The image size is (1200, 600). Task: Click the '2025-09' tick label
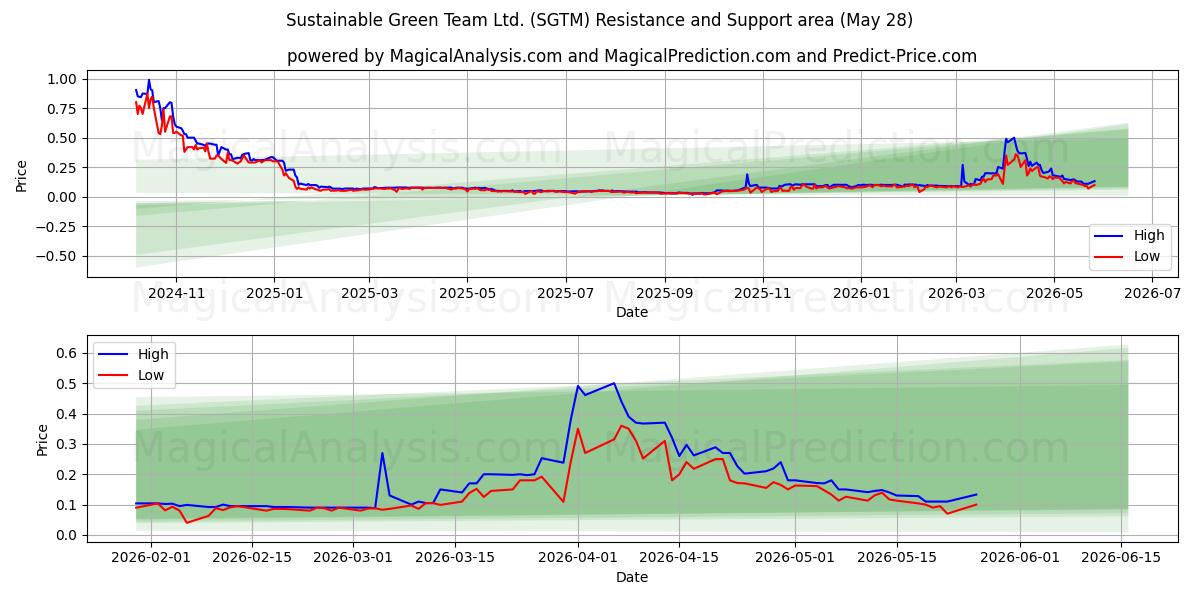(x=665, y=293)
